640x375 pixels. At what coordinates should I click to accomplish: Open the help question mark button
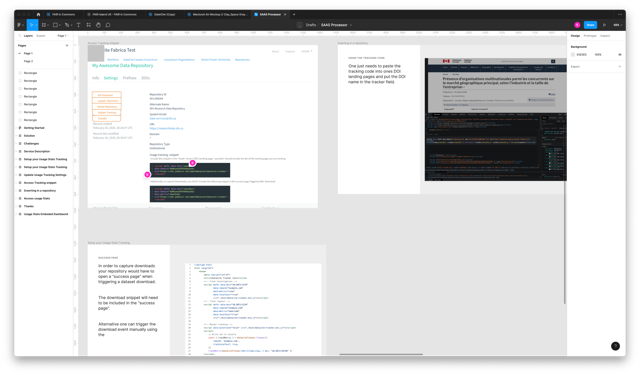tap(615, 346)
